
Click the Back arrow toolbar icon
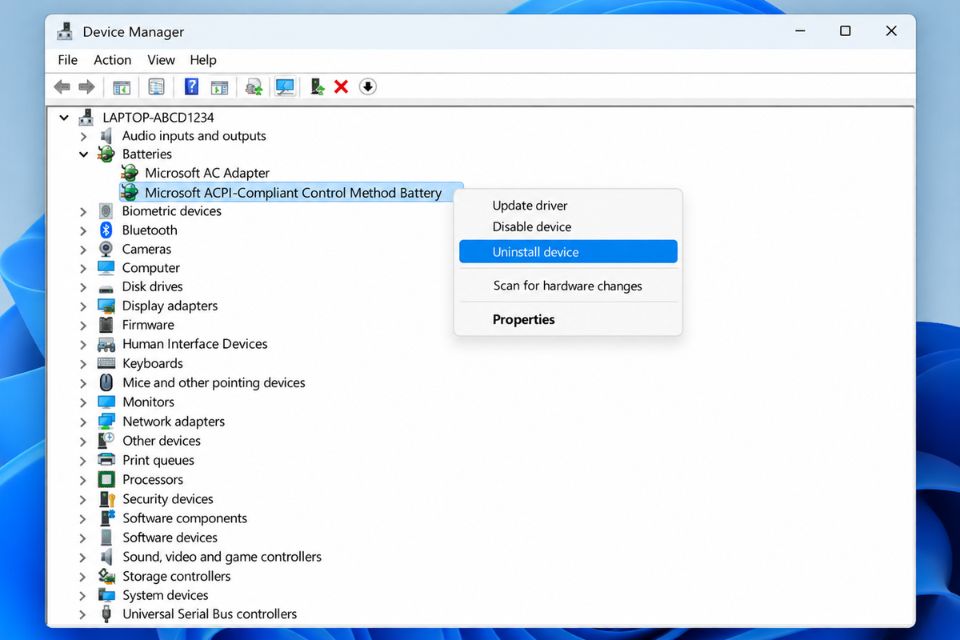pos(62,87)
